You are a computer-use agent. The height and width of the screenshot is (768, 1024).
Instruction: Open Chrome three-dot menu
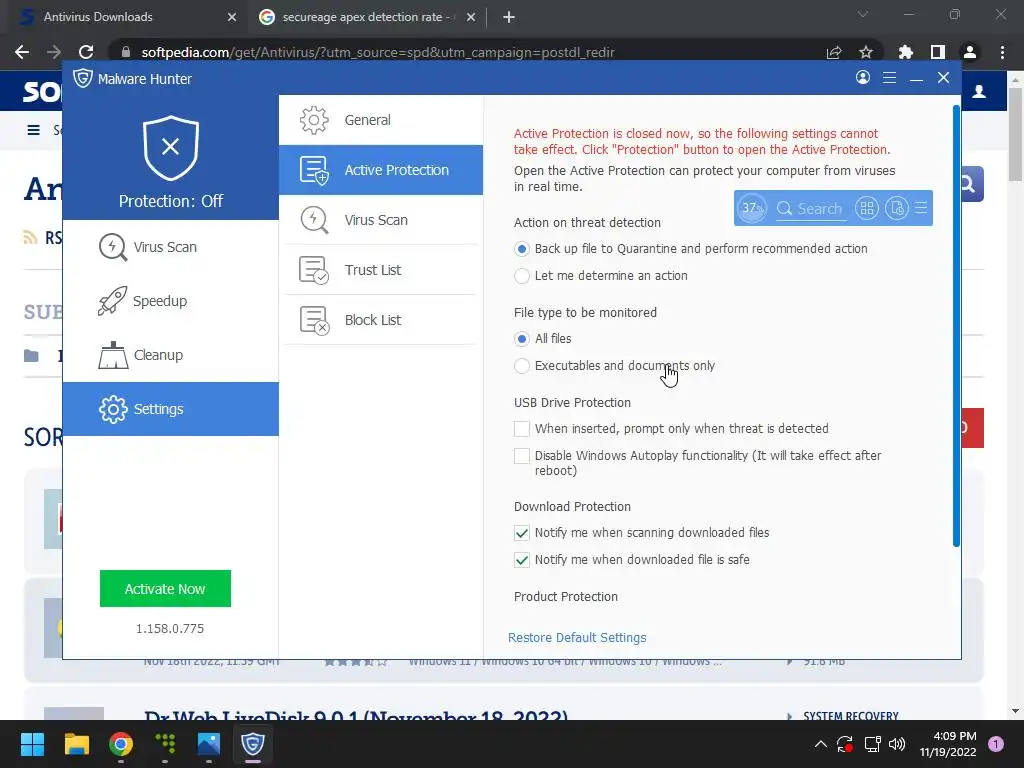[x=1002, y=52]
